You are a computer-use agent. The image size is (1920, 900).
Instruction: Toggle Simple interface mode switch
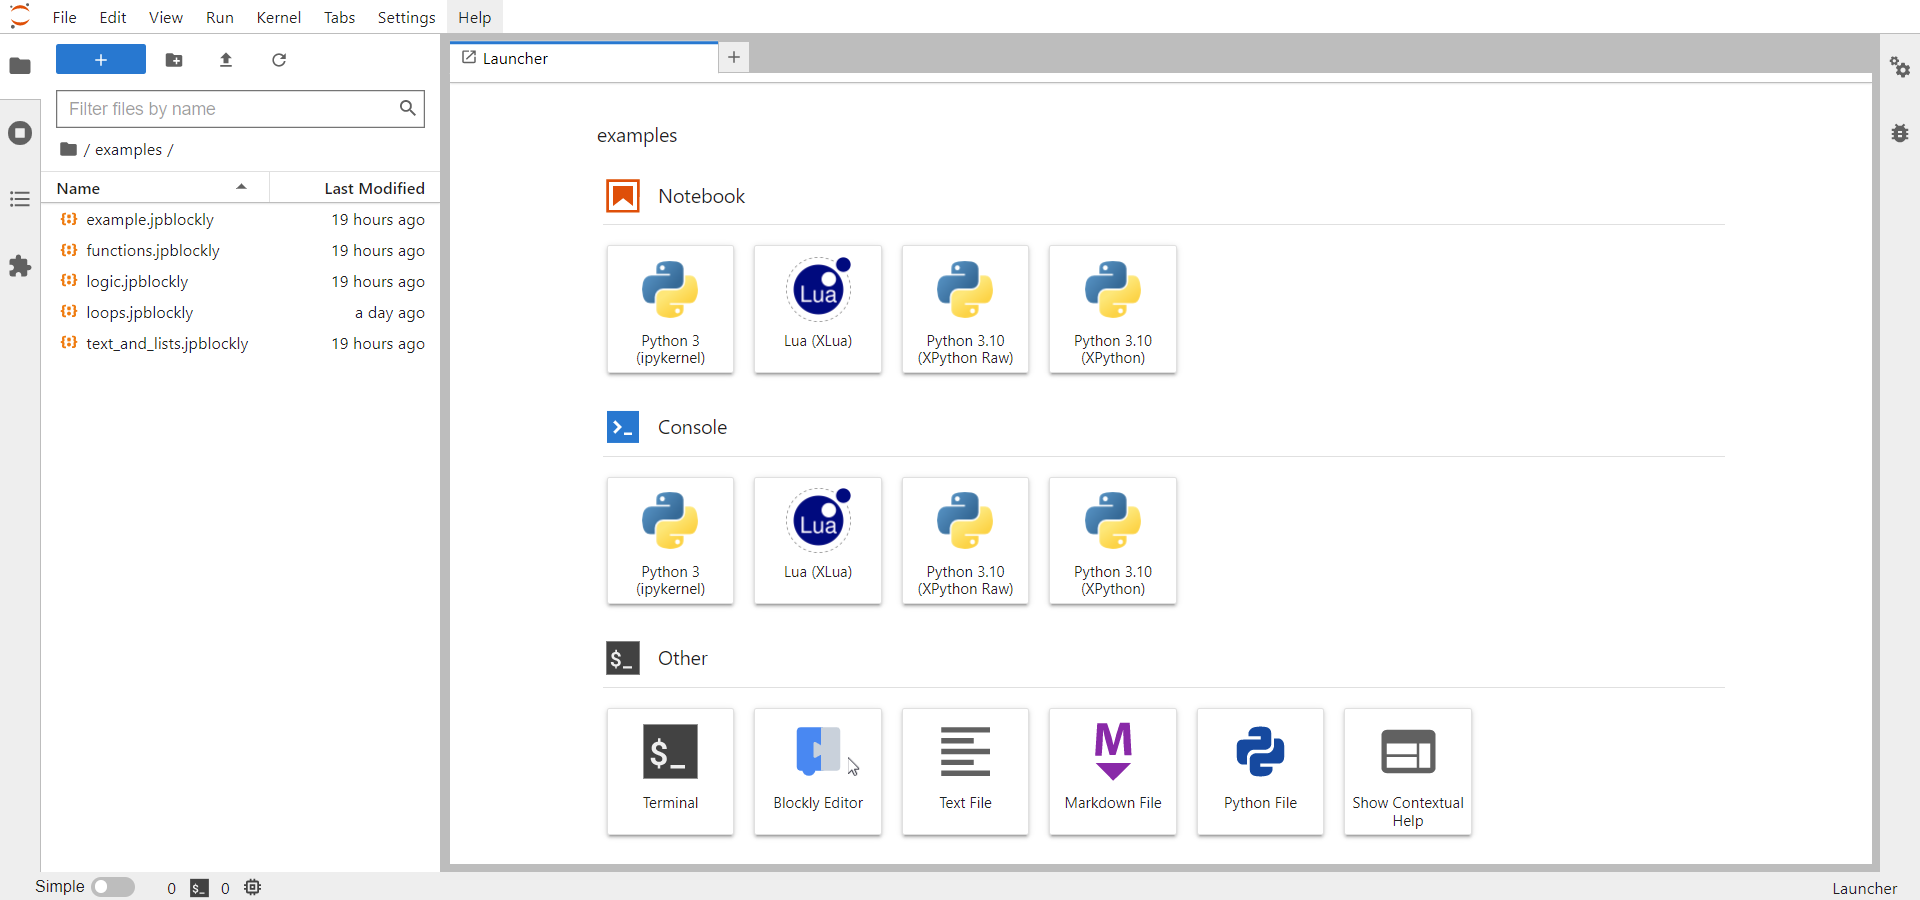click(113, 887)
